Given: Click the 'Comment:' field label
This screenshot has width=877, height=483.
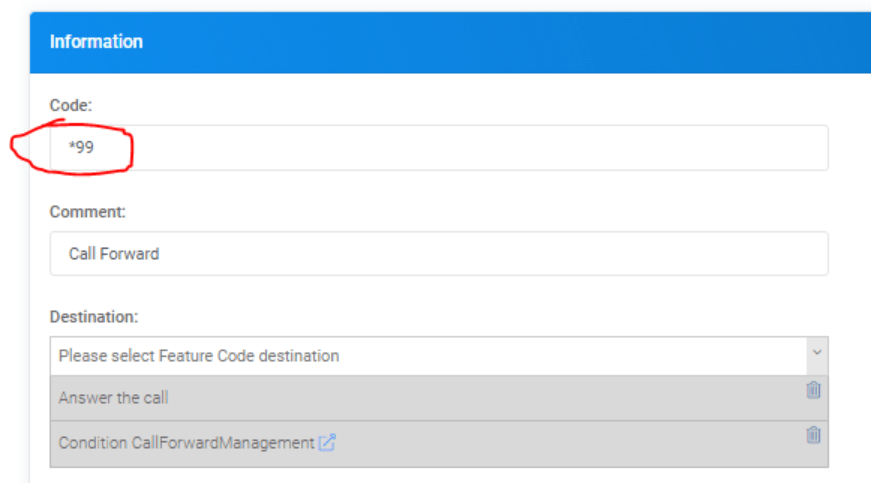Looking at the screenshot, I should click(x=88, y=211).
